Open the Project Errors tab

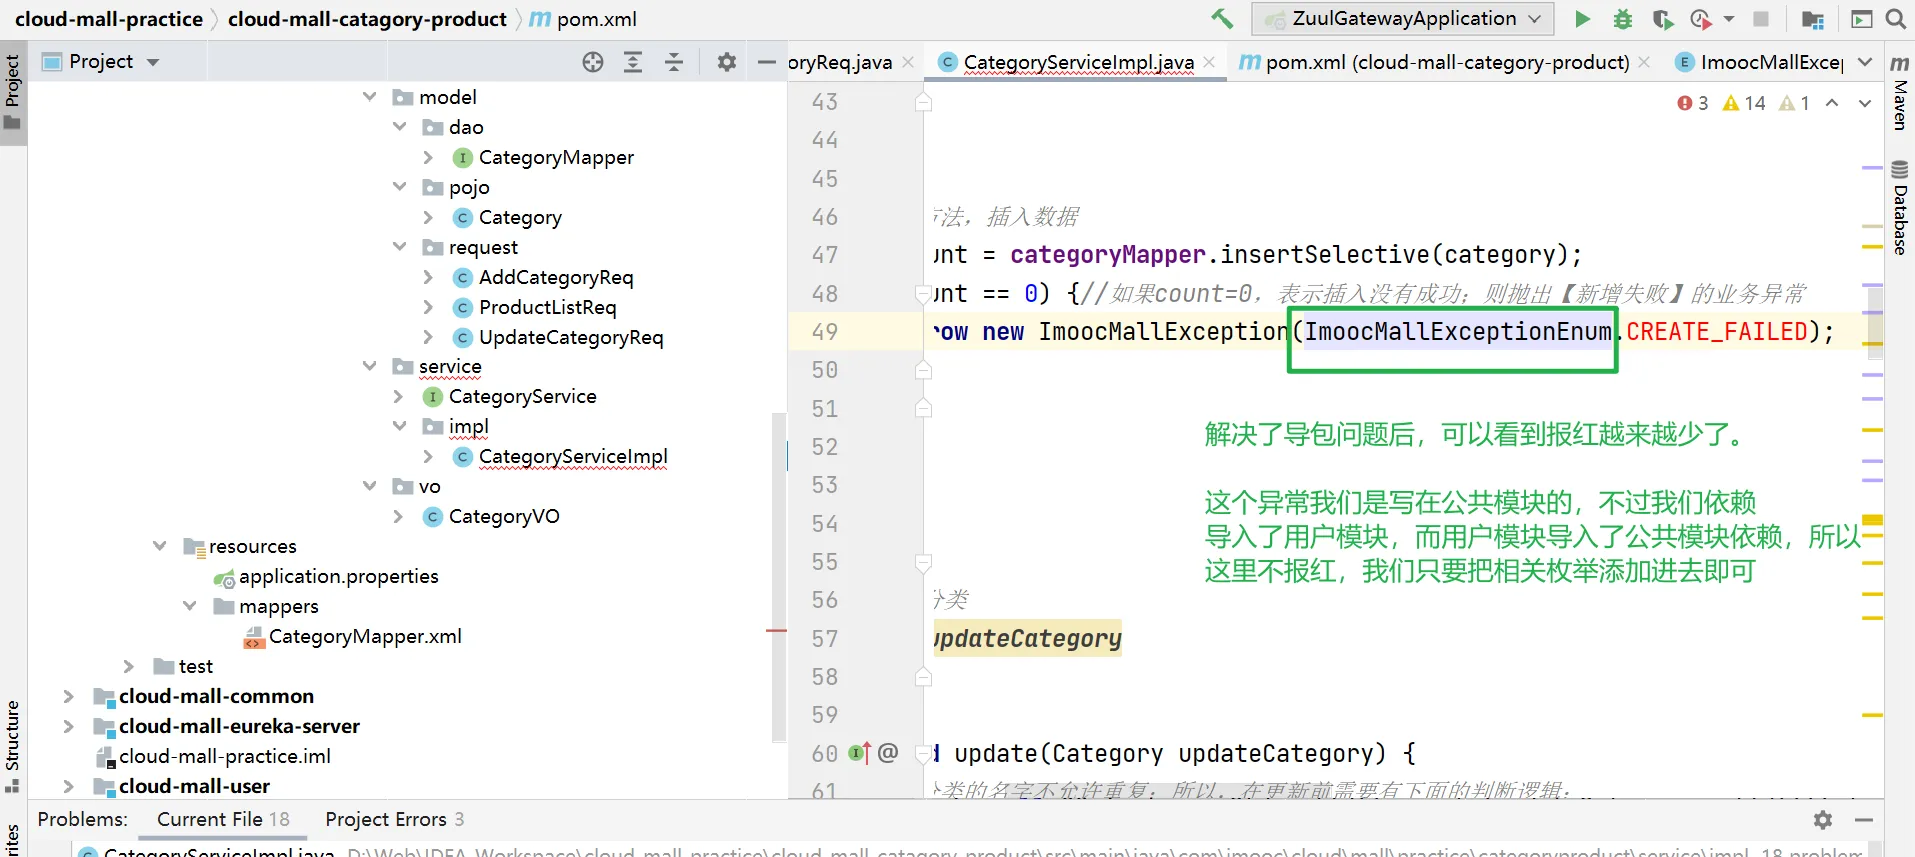(394, 819)
